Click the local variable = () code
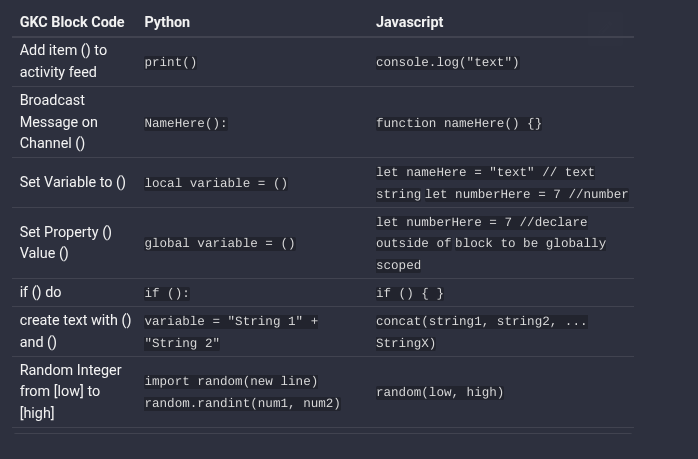Screen dimensions: 698x459 (x=216, y=183)
